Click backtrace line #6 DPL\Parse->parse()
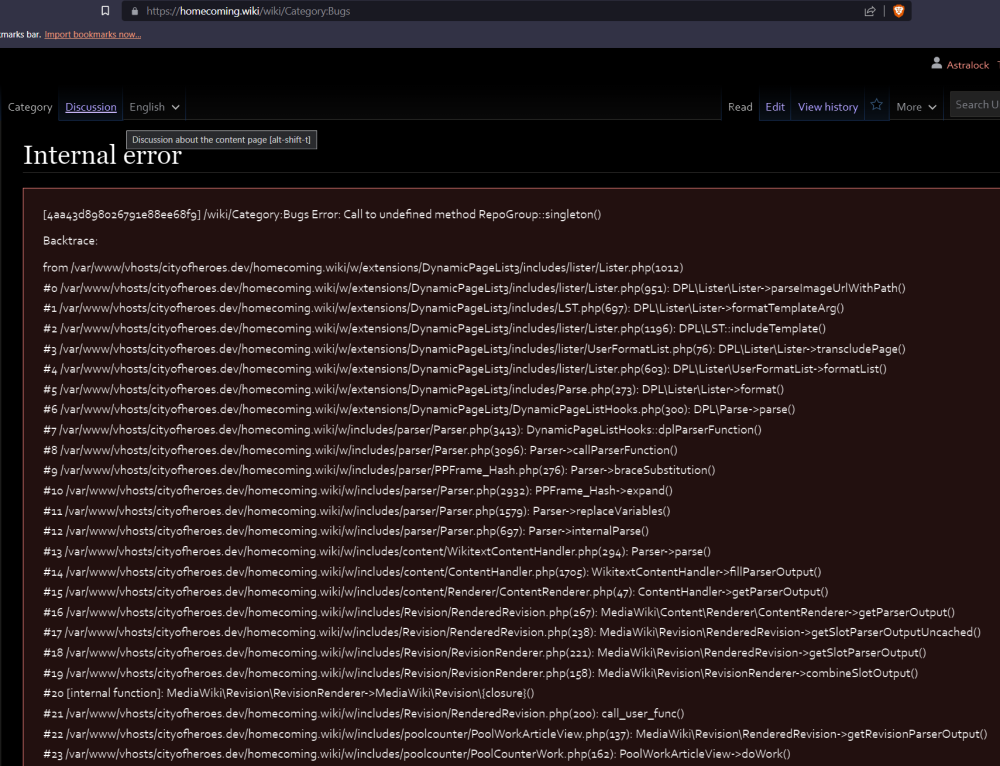The image size is (1000, 766). 419,409
